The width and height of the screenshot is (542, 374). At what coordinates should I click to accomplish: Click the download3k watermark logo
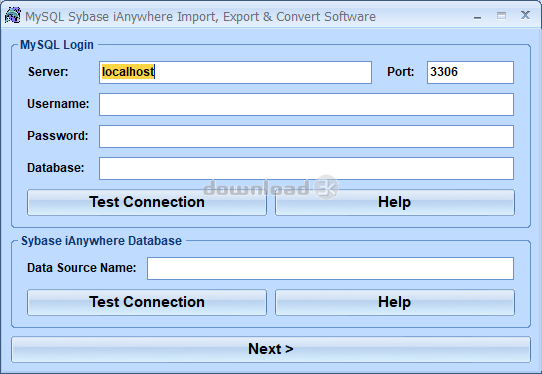point(271,188)
